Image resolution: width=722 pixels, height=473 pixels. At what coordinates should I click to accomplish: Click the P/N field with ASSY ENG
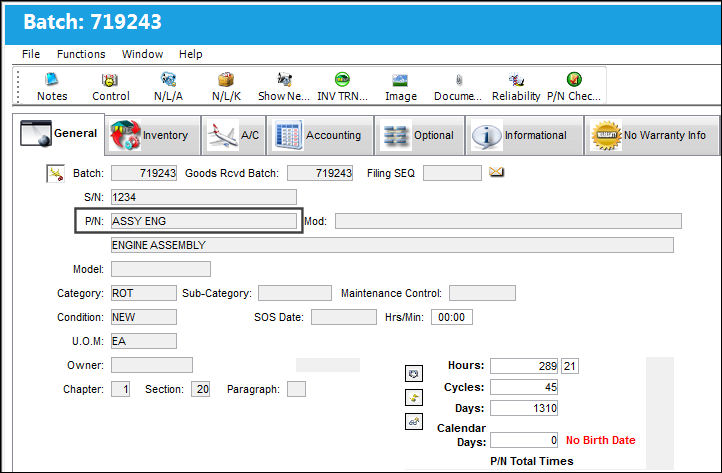pyautogui.click(x=204, y=221)
